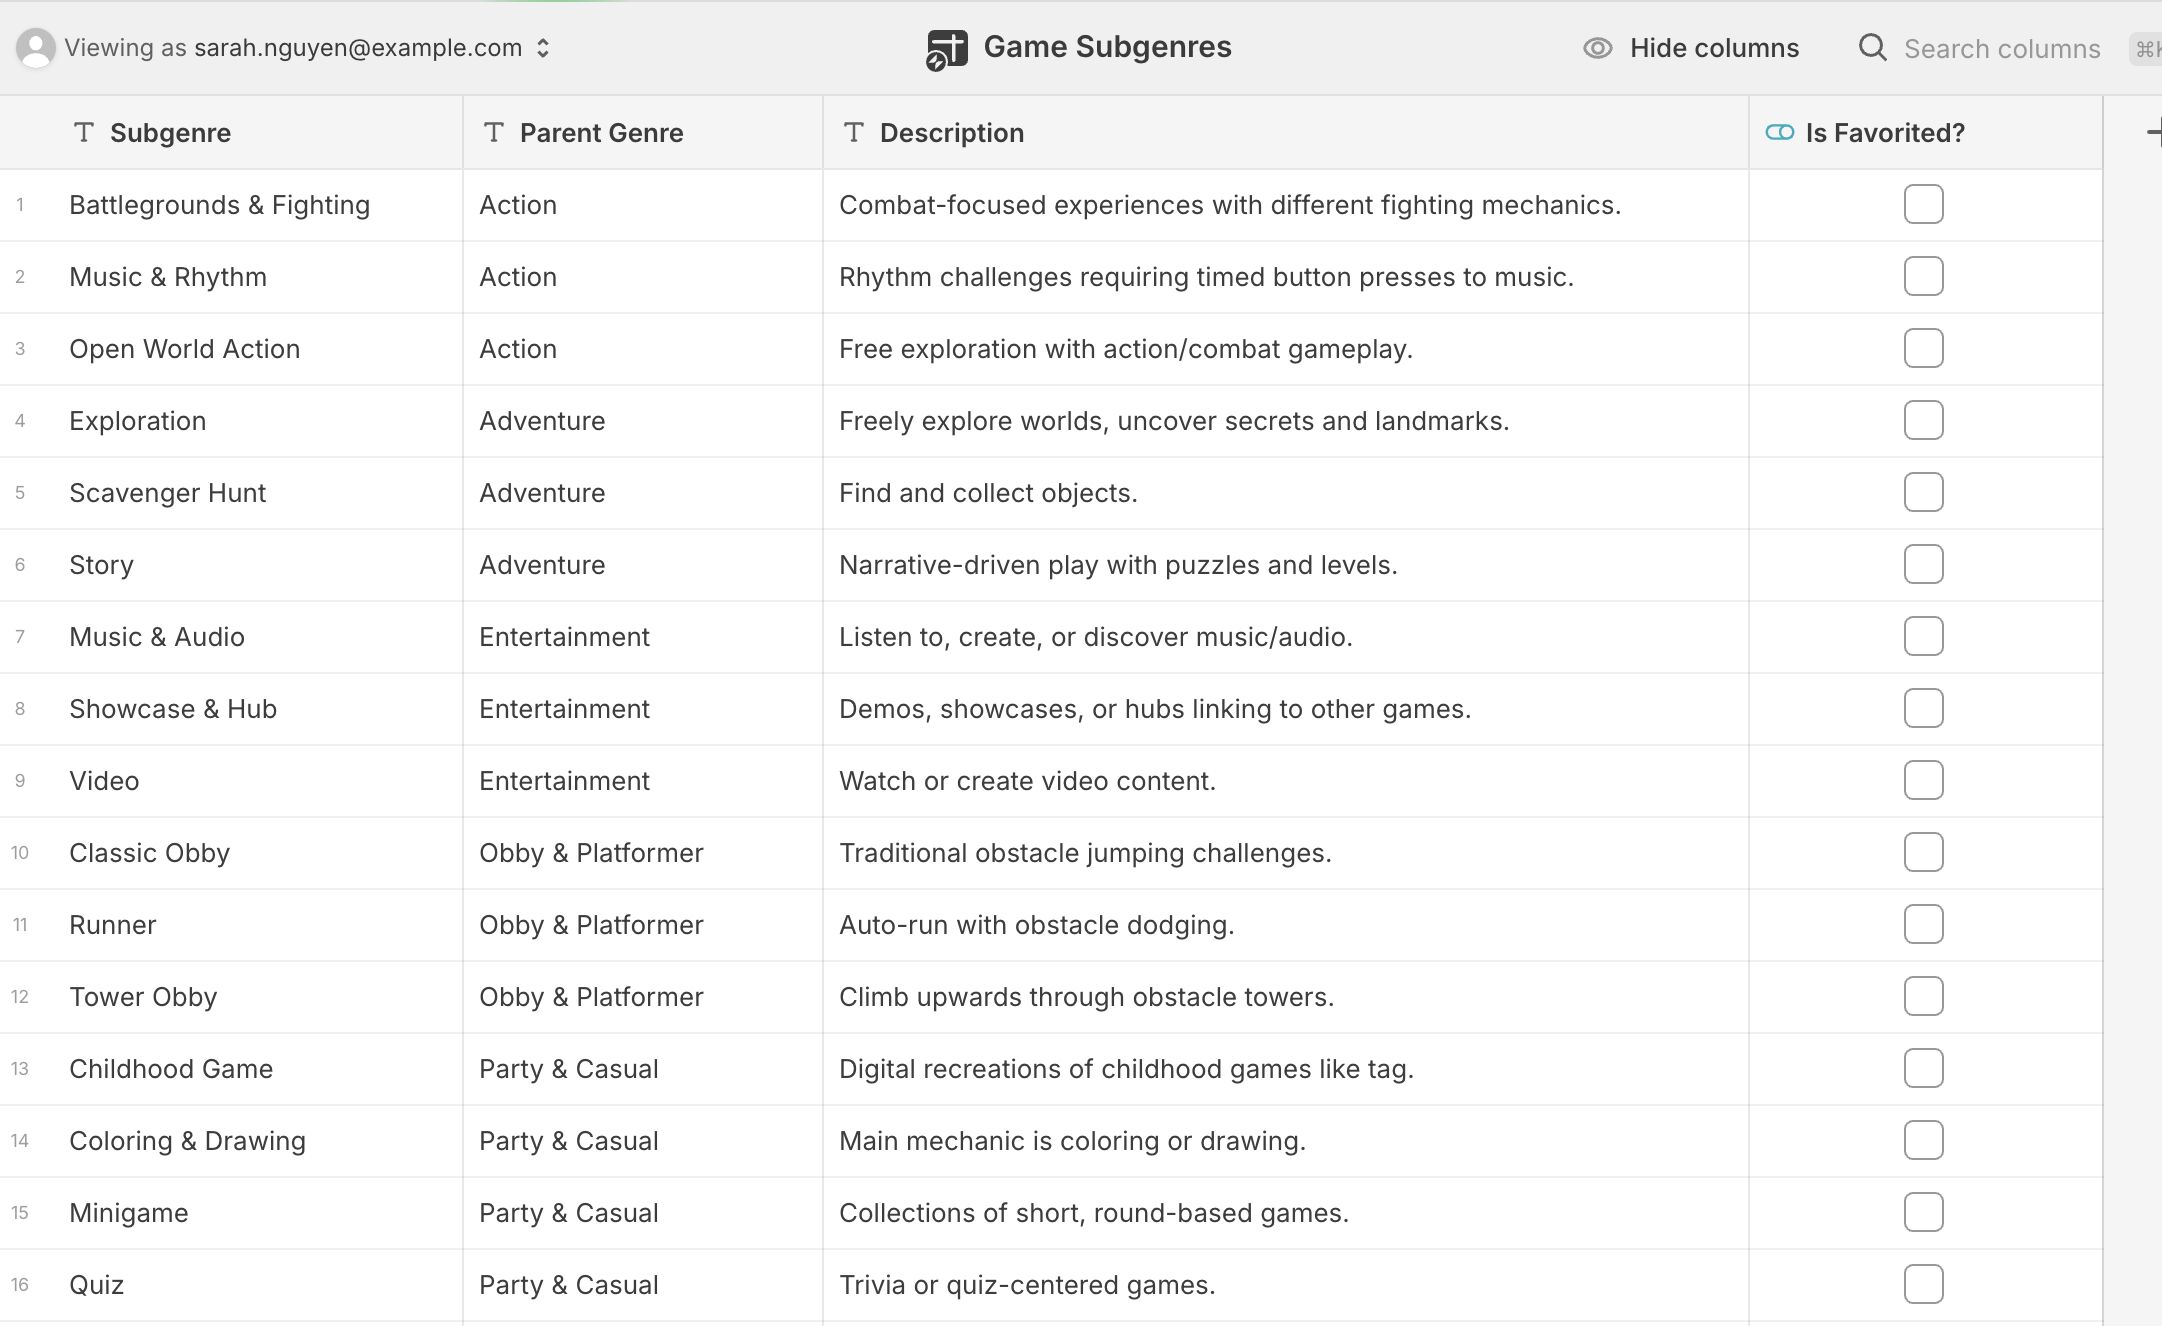Favorite the Scavenger Hunt row
Image resolution: width=2162 pixels, height=1326 pixels.
(x=1923, y=493)
